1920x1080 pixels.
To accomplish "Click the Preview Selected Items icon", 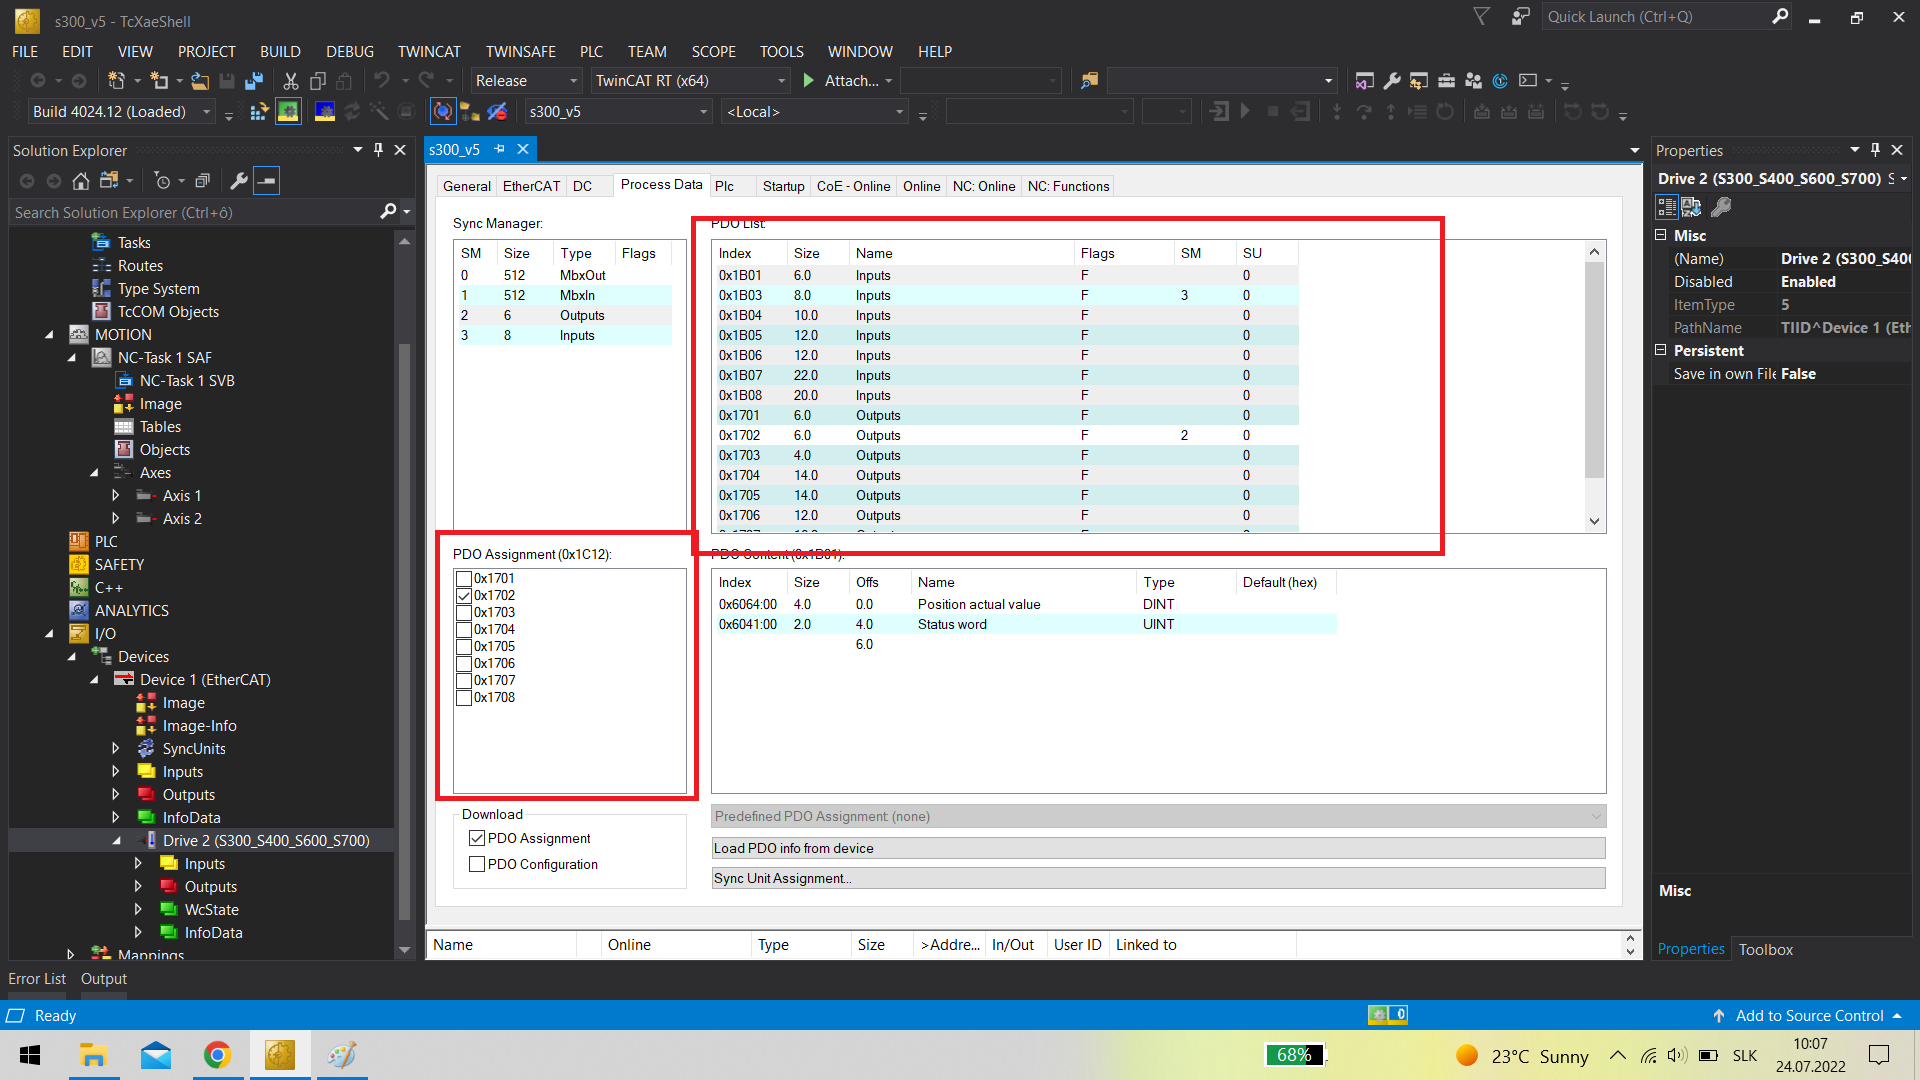I will [x=267, y=181].
